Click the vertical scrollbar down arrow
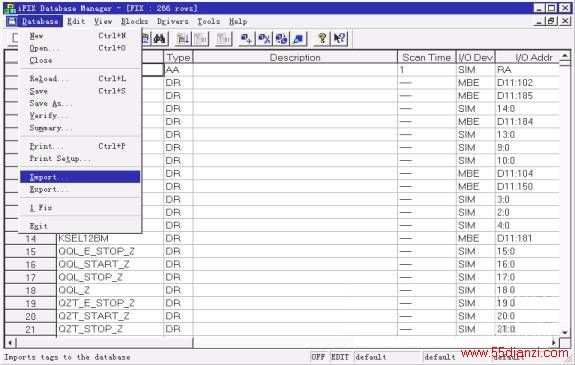Image resolution: width=575 pixels, height=365 pixels. tap(565, 332)
